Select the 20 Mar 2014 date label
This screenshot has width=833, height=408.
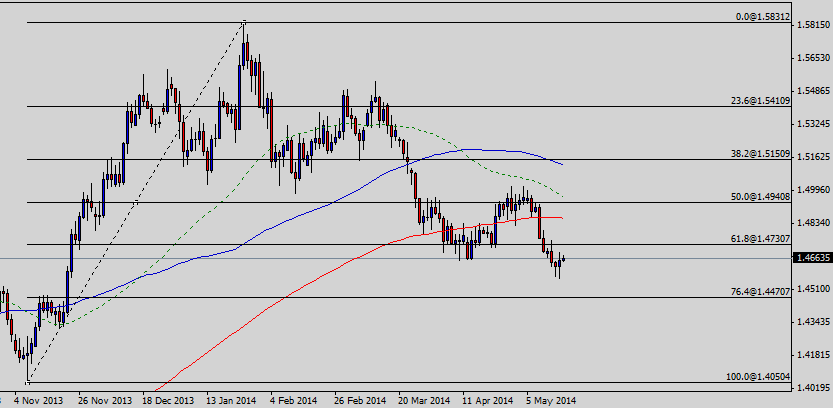click(x=425, y=399)
